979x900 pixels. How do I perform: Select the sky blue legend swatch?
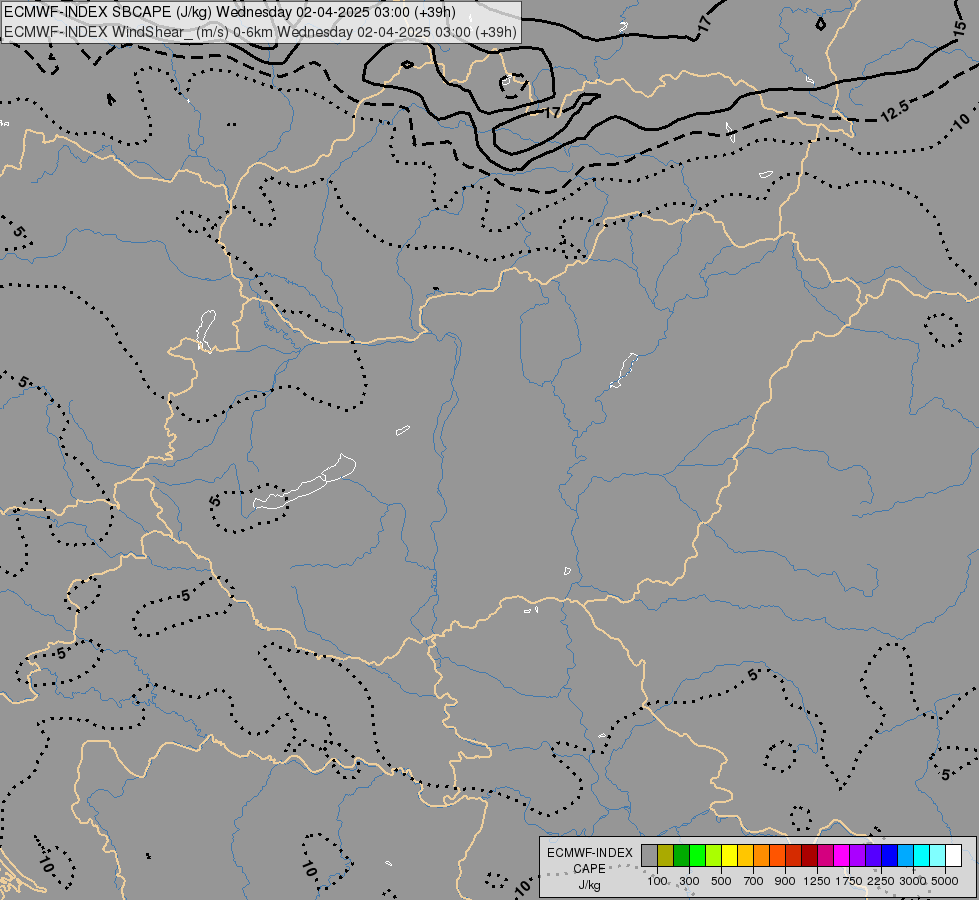(x=906, y=855)
